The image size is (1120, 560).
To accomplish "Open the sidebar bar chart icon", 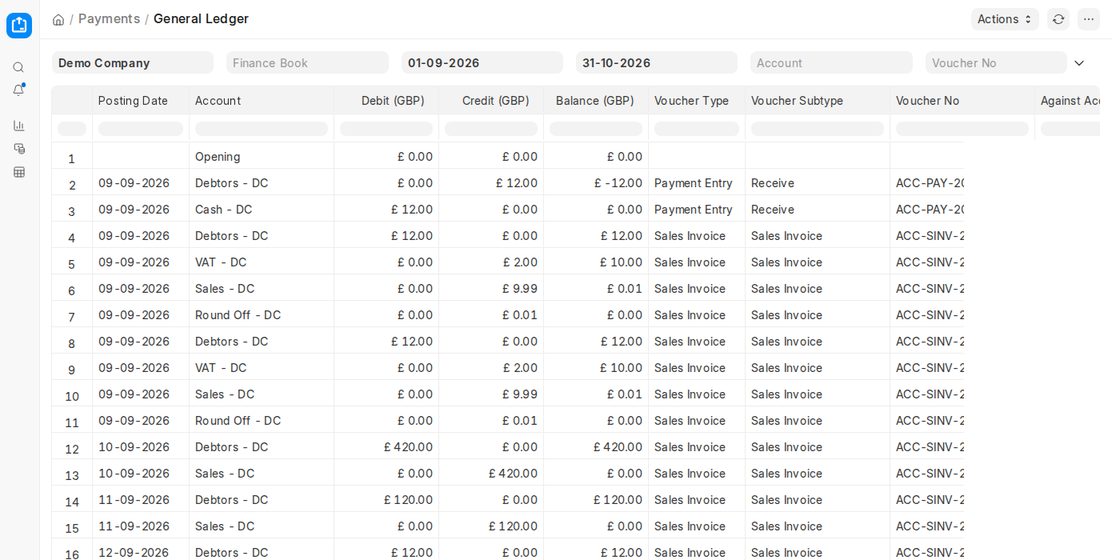I will tap(19, 126).
